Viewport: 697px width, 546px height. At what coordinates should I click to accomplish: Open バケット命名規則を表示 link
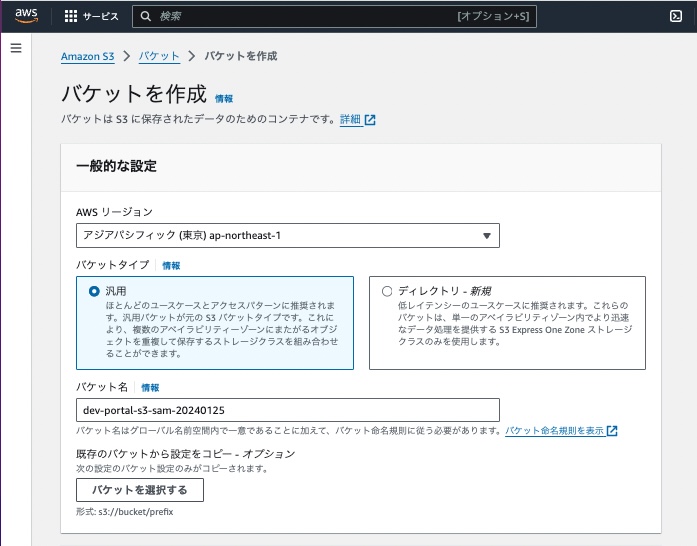554,430
